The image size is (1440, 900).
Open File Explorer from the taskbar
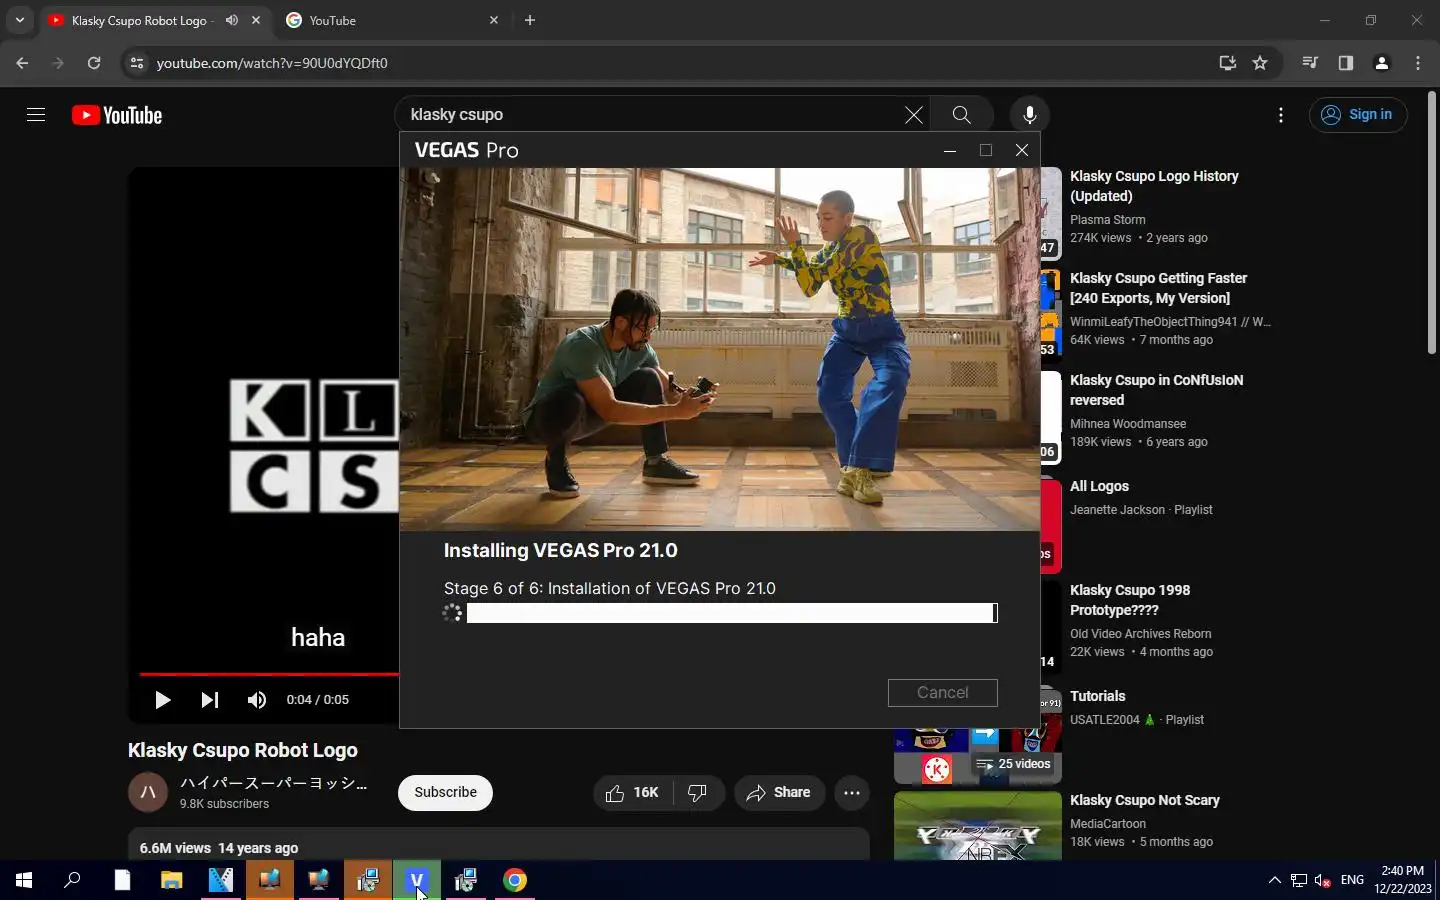coord(172,880)
